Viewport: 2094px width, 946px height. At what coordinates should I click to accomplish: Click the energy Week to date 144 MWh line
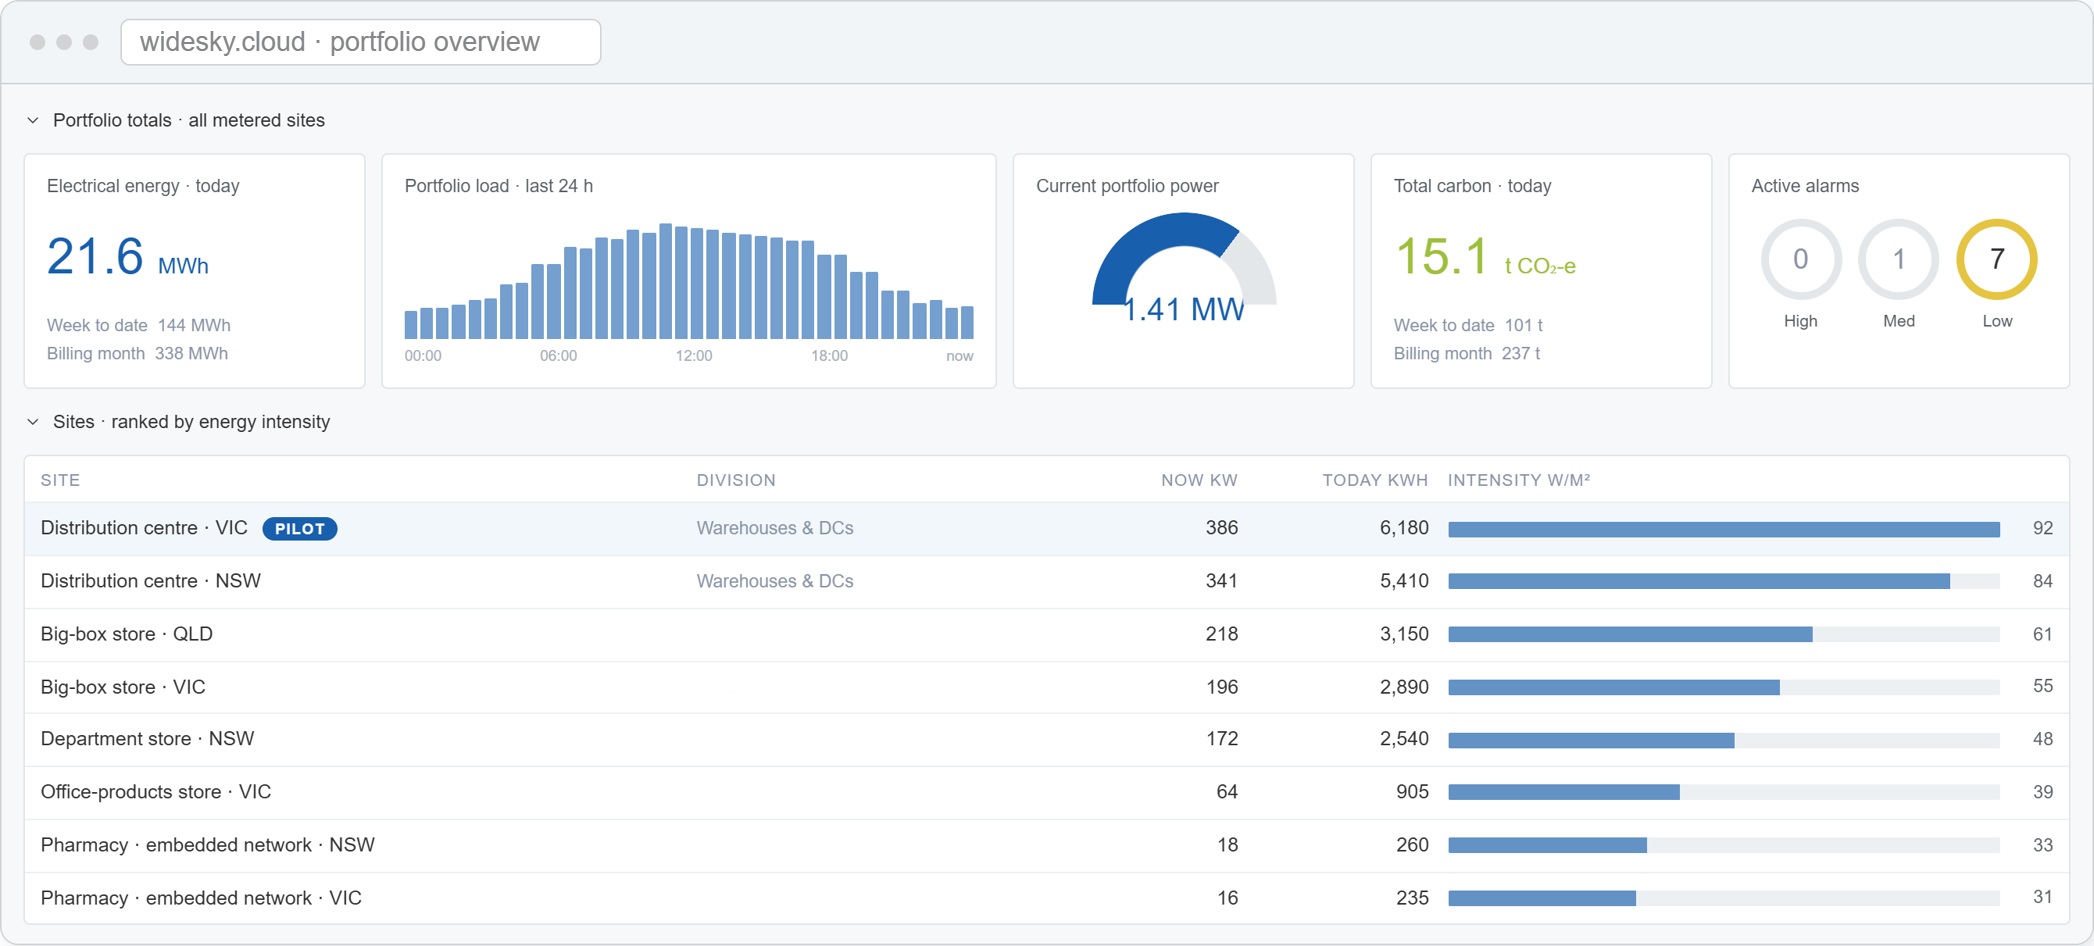pyautogui.click(x=139, y=326)
